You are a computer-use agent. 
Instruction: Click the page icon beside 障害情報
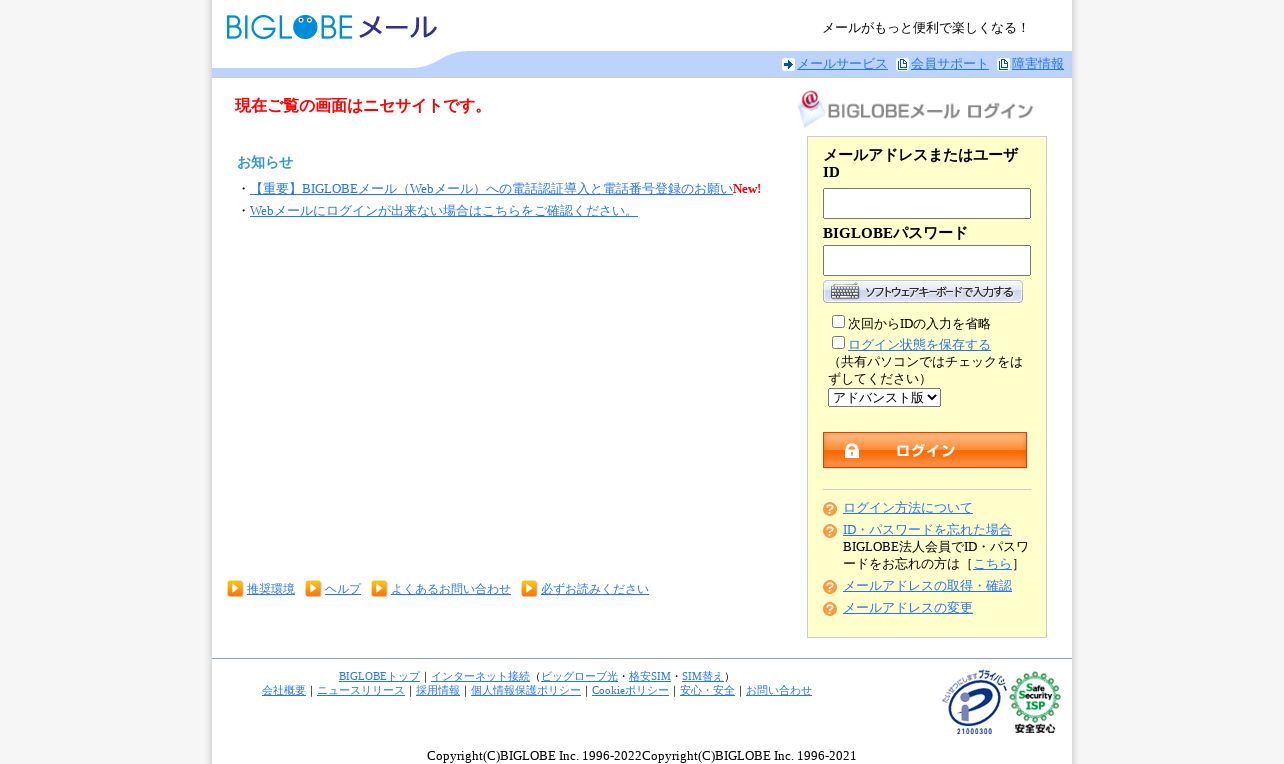(x=1004, y=64)
